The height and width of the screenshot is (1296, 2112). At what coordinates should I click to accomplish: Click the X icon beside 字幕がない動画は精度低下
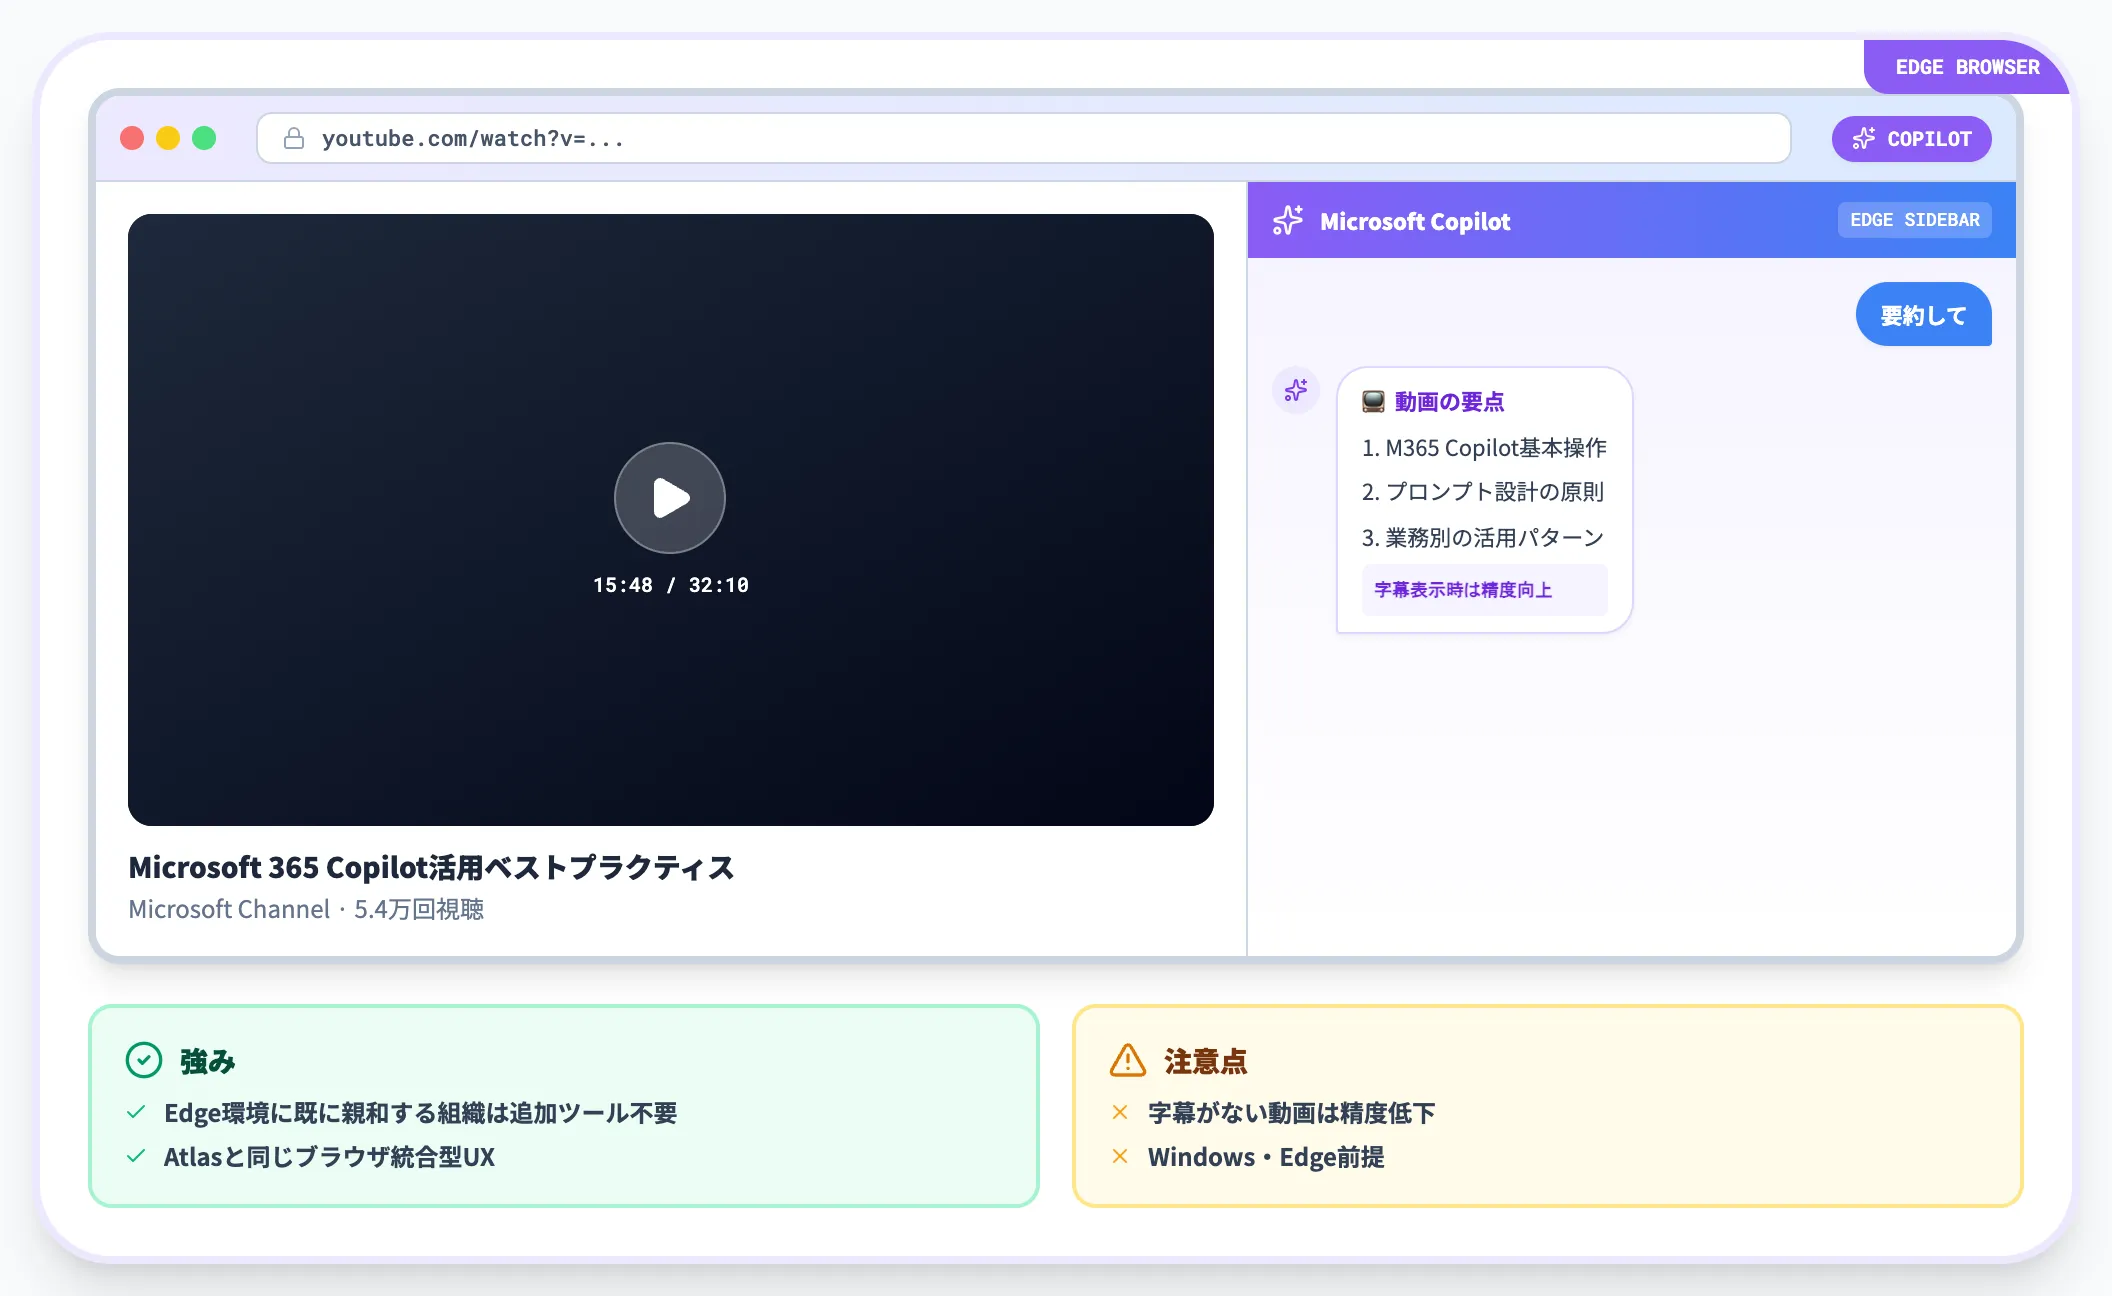pyautogui.click(x=1120, y=1112)
